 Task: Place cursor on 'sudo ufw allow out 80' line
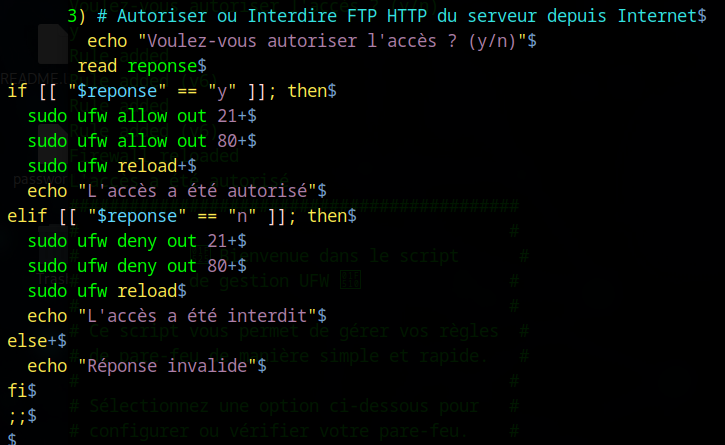[x=142, y=141]
